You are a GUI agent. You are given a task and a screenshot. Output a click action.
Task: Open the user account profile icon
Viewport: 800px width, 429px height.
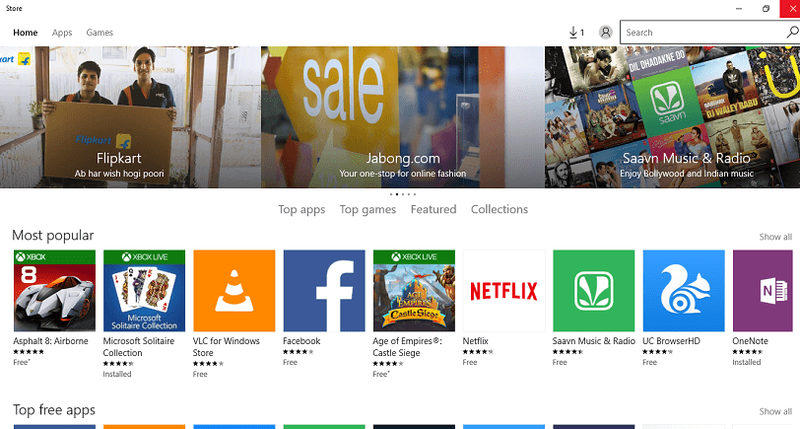coord(606,33)
